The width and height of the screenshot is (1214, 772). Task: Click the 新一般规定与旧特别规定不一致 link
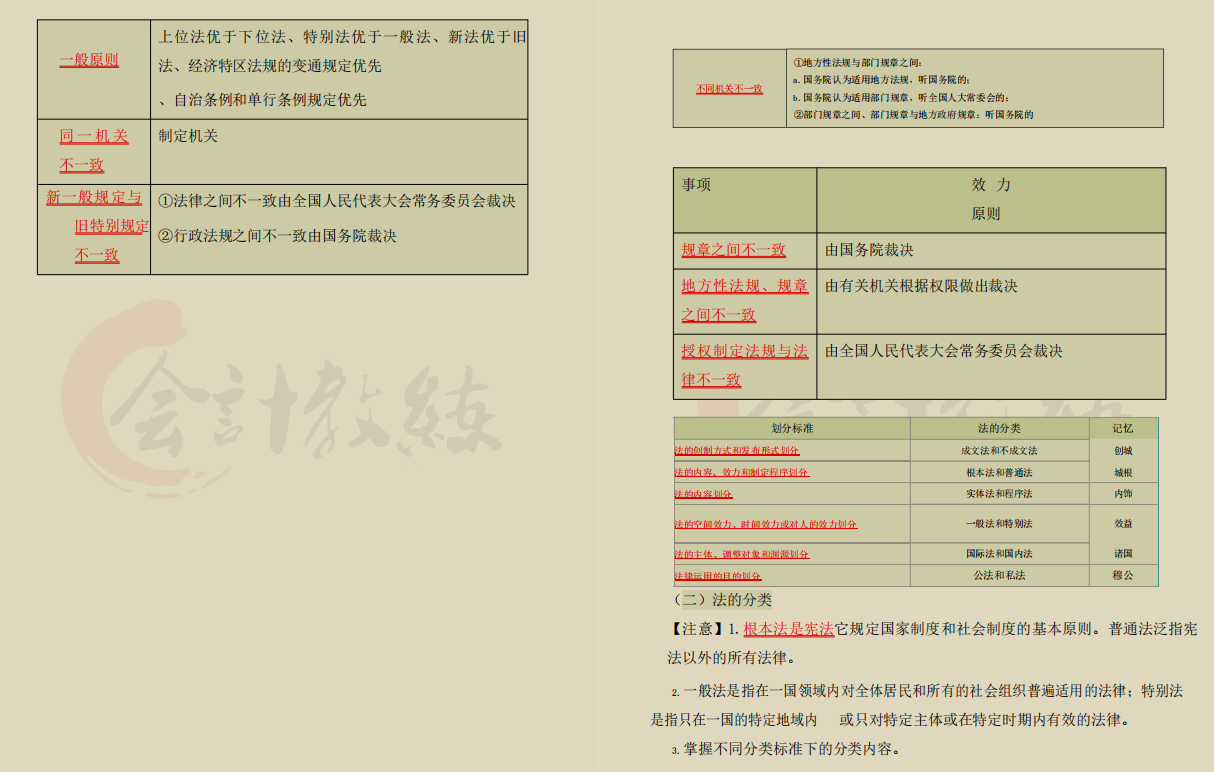[93, 228]
